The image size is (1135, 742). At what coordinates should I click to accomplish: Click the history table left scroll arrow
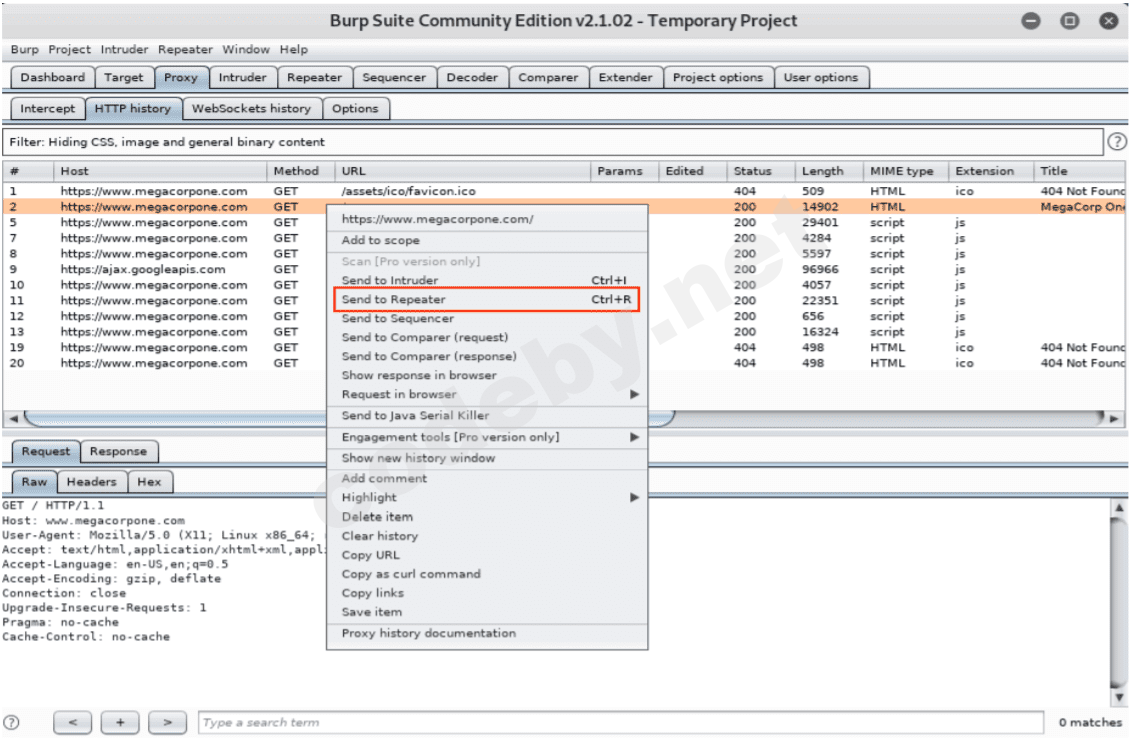point(13,418)
